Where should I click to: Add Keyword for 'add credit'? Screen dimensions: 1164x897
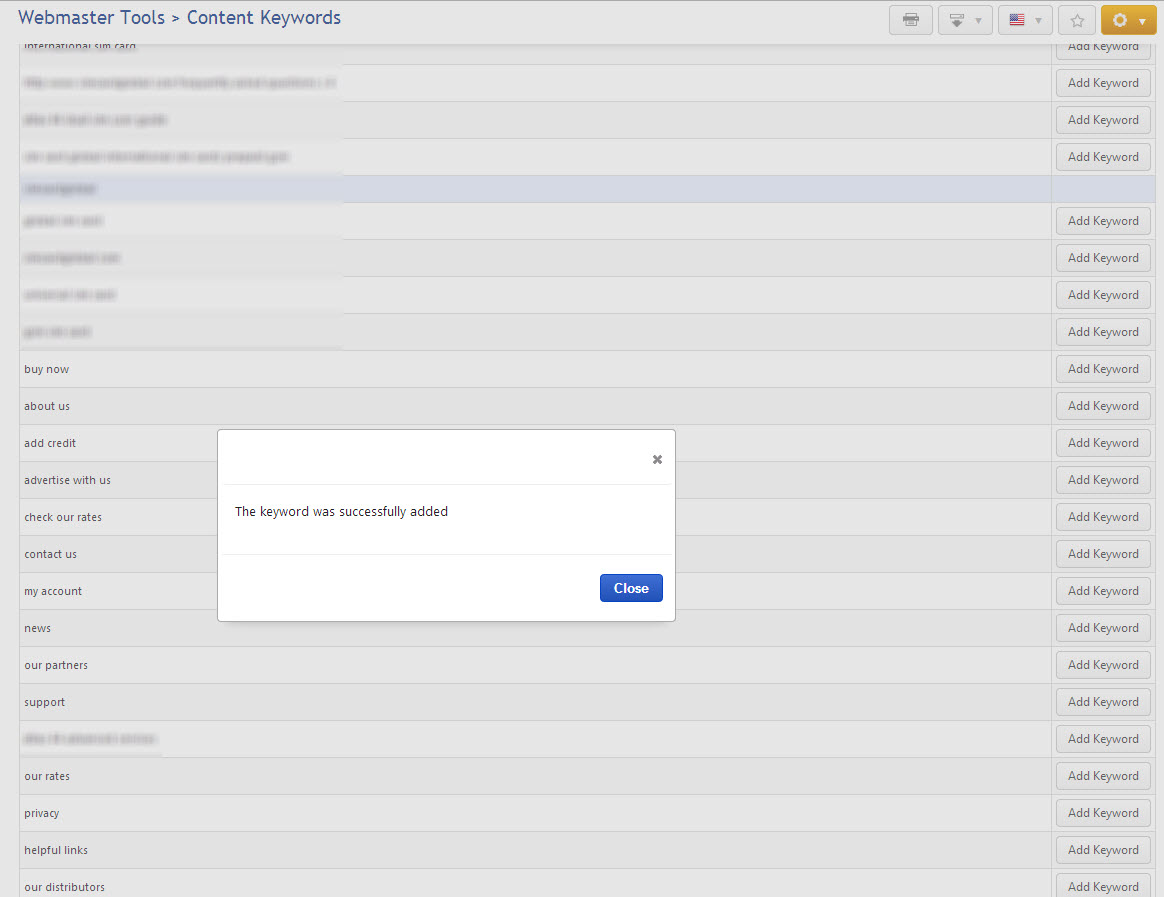pos(1103,443)
